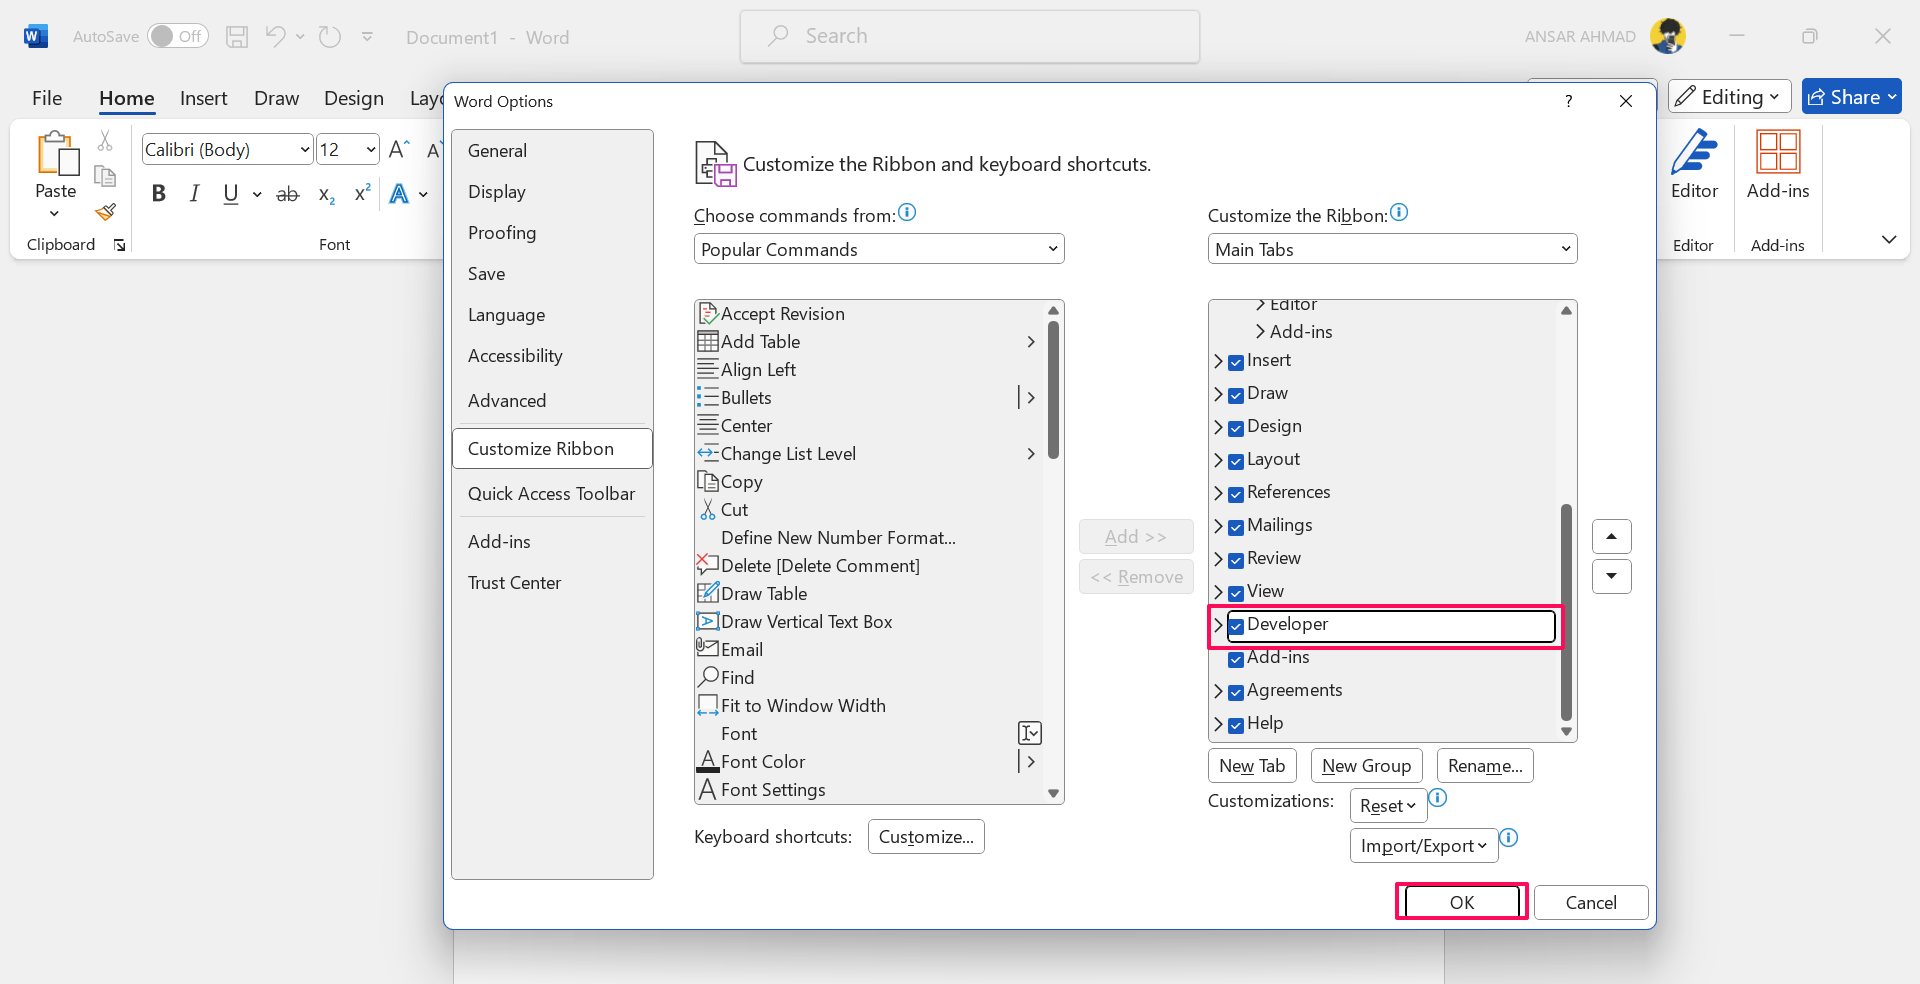Apply Superscript formatting
This screenshot has width=1920, height=984.
362,193
